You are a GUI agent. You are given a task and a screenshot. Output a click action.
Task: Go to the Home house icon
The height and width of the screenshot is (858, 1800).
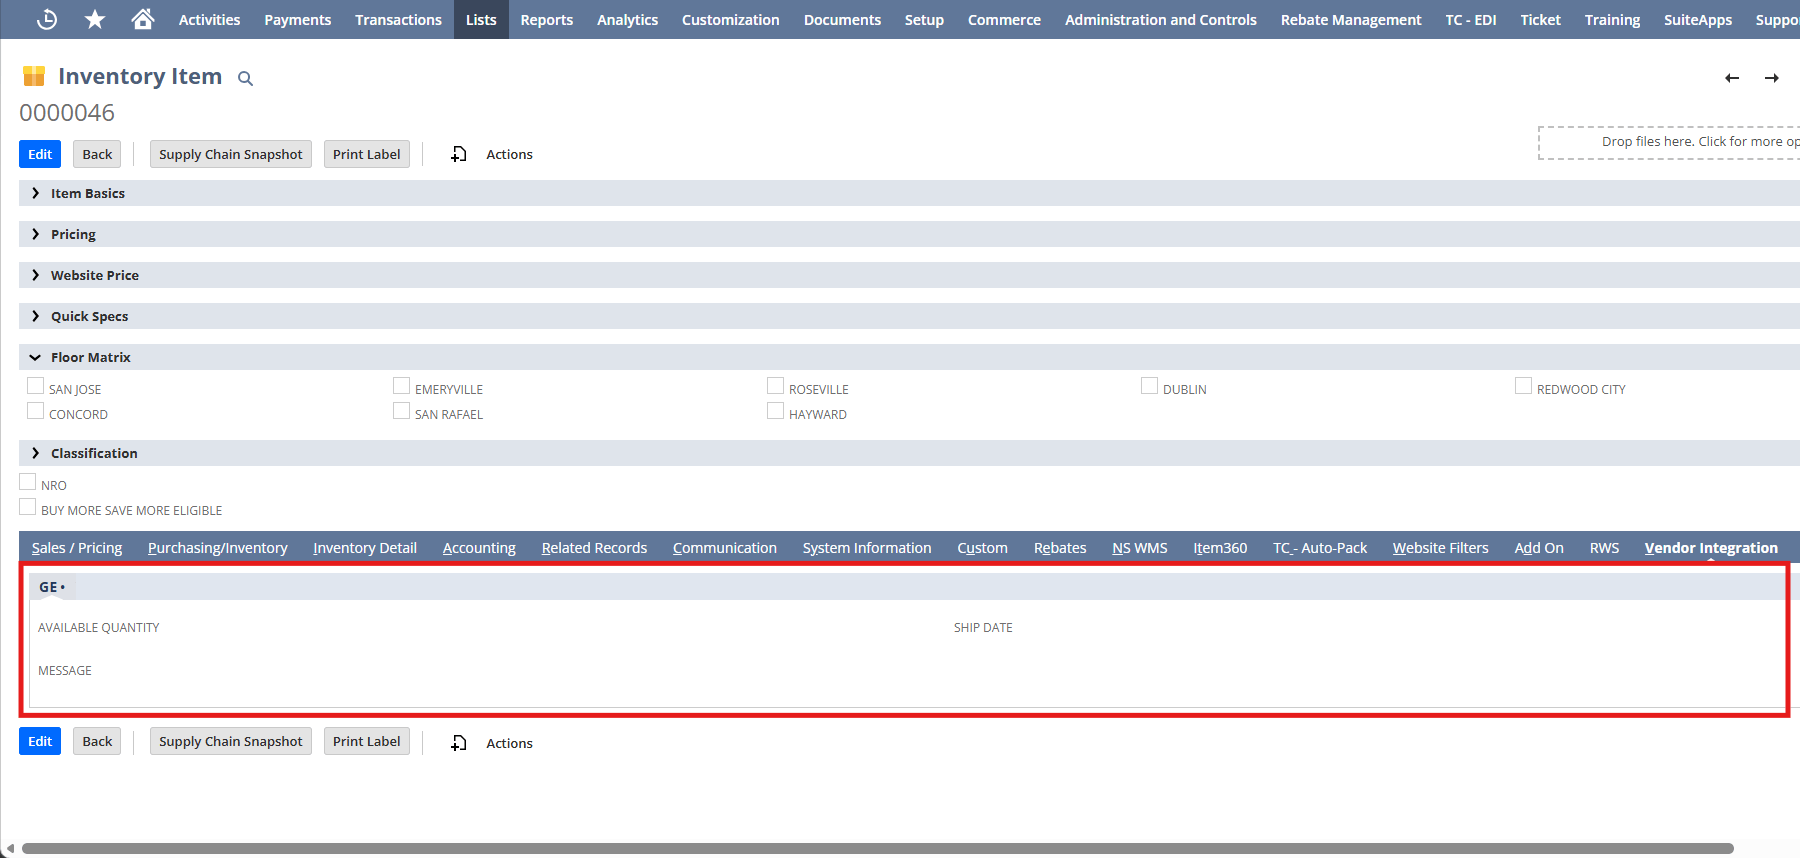(143, 19)
